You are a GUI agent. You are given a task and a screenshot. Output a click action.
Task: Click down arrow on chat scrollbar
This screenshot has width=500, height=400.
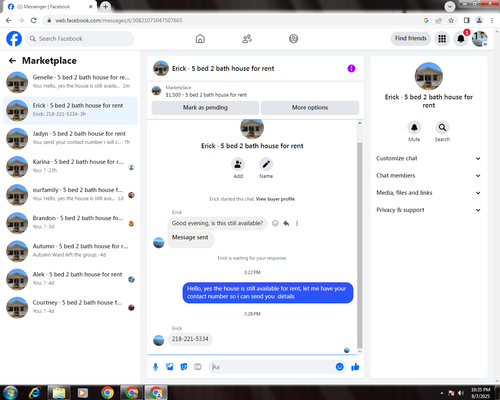(360, 351)
